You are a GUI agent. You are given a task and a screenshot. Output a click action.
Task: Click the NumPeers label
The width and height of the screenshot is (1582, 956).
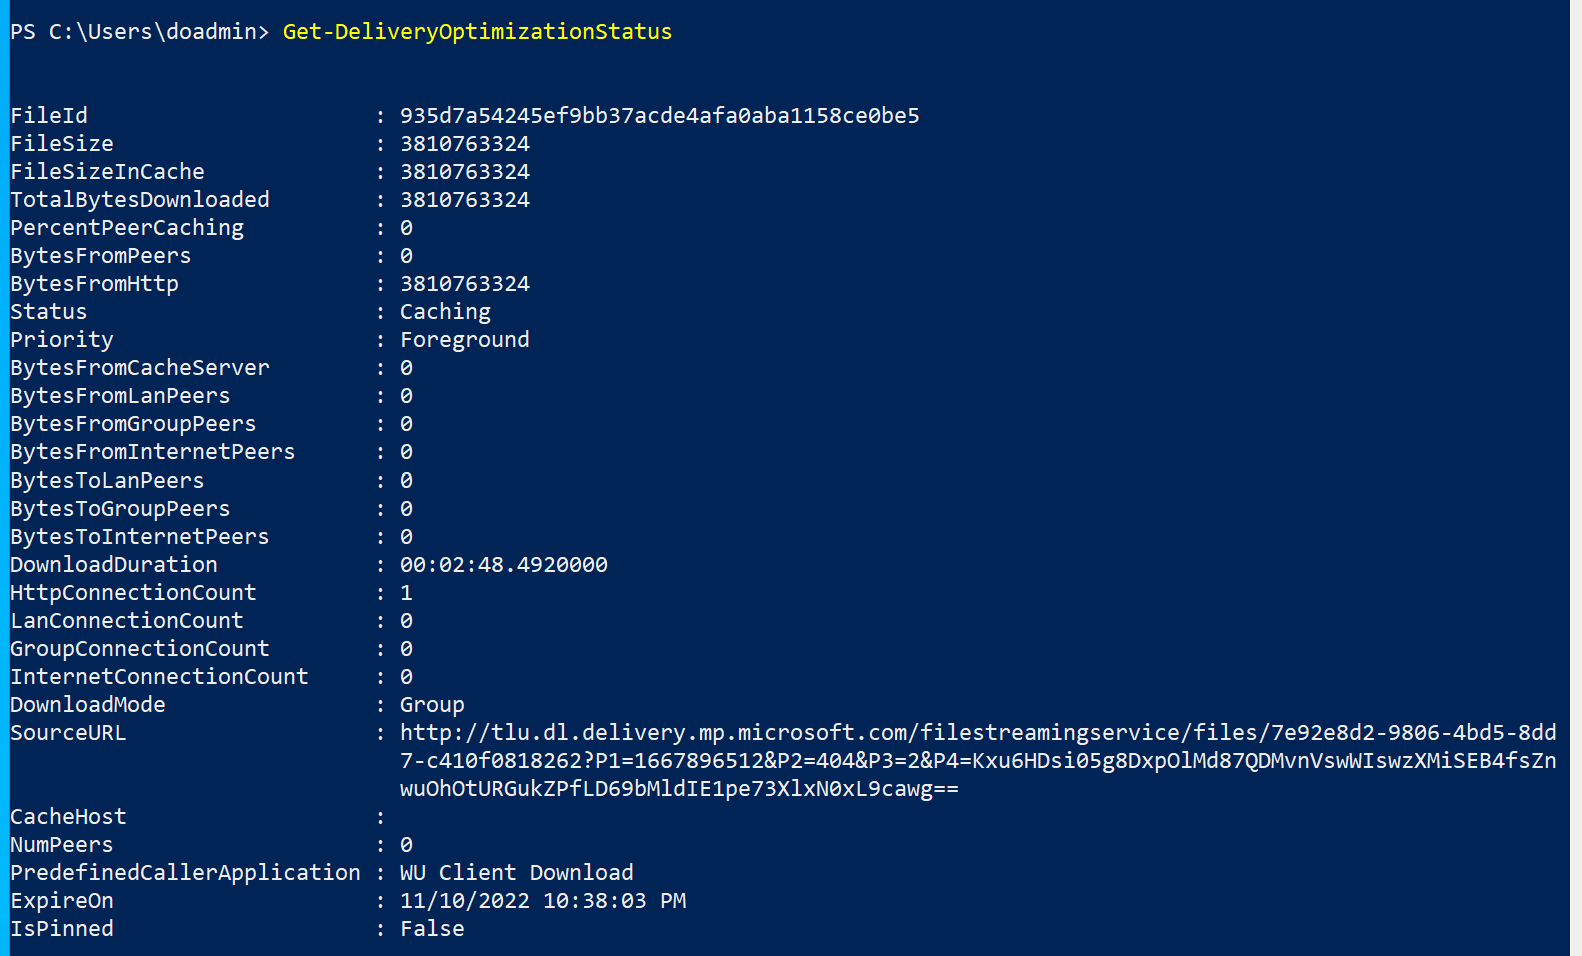coord(61,845)
